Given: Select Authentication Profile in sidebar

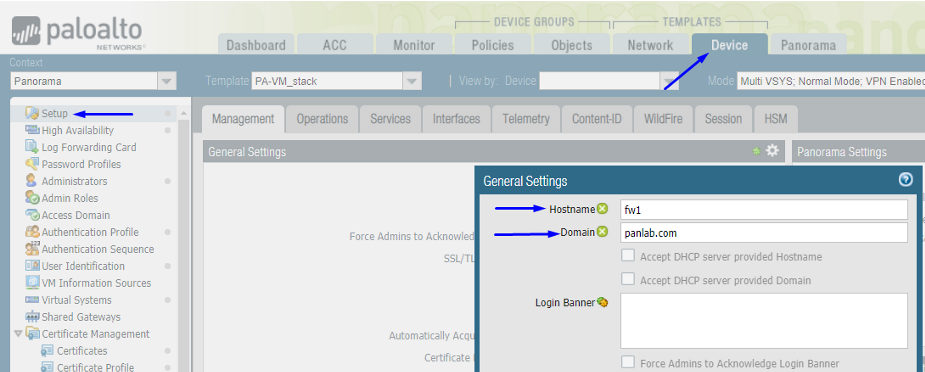Looking at the screenshot, I should pos(90,232).
